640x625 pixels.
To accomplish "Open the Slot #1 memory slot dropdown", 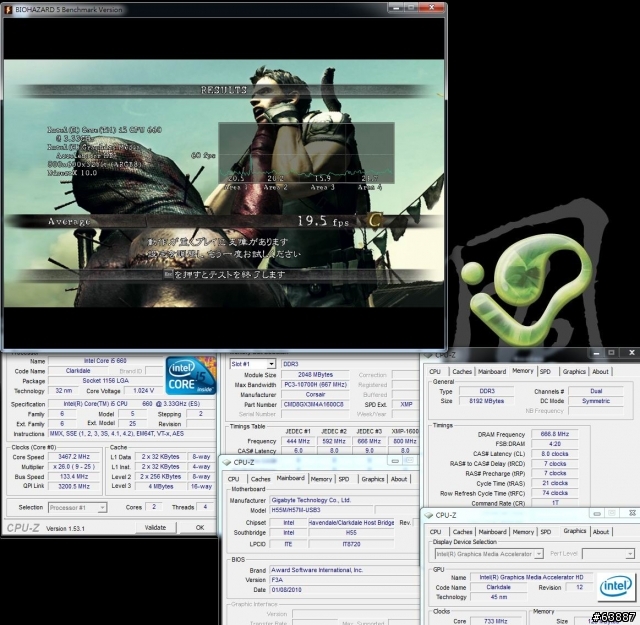I will (271, 364).
